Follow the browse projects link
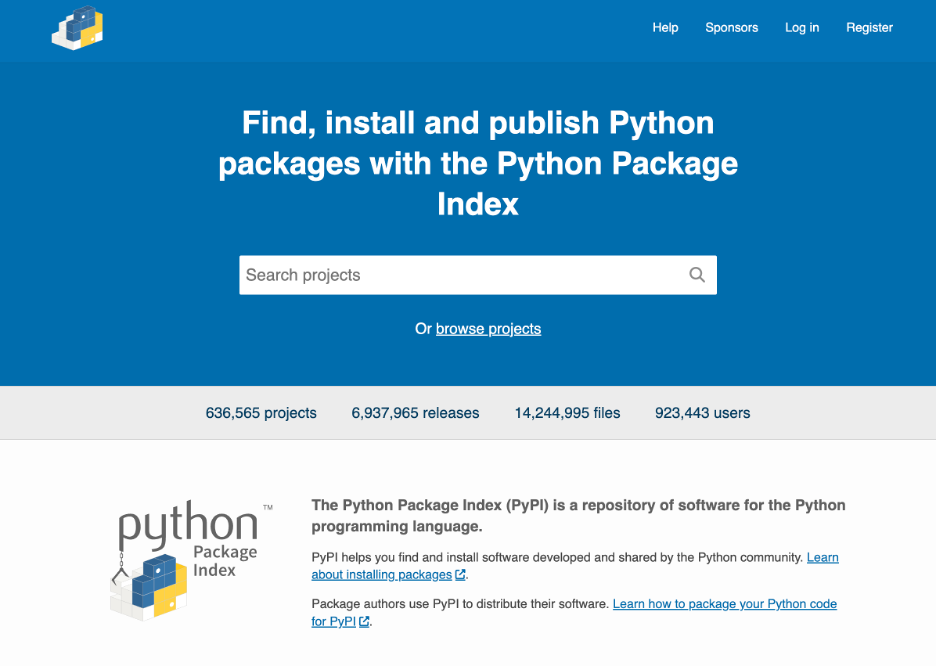The width and height of the screenshot is (936, 666). tap(488, 329)
